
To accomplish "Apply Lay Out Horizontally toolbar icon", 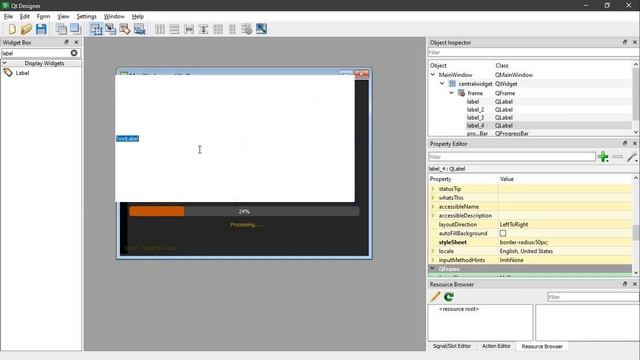I will (x=160, y=29).
